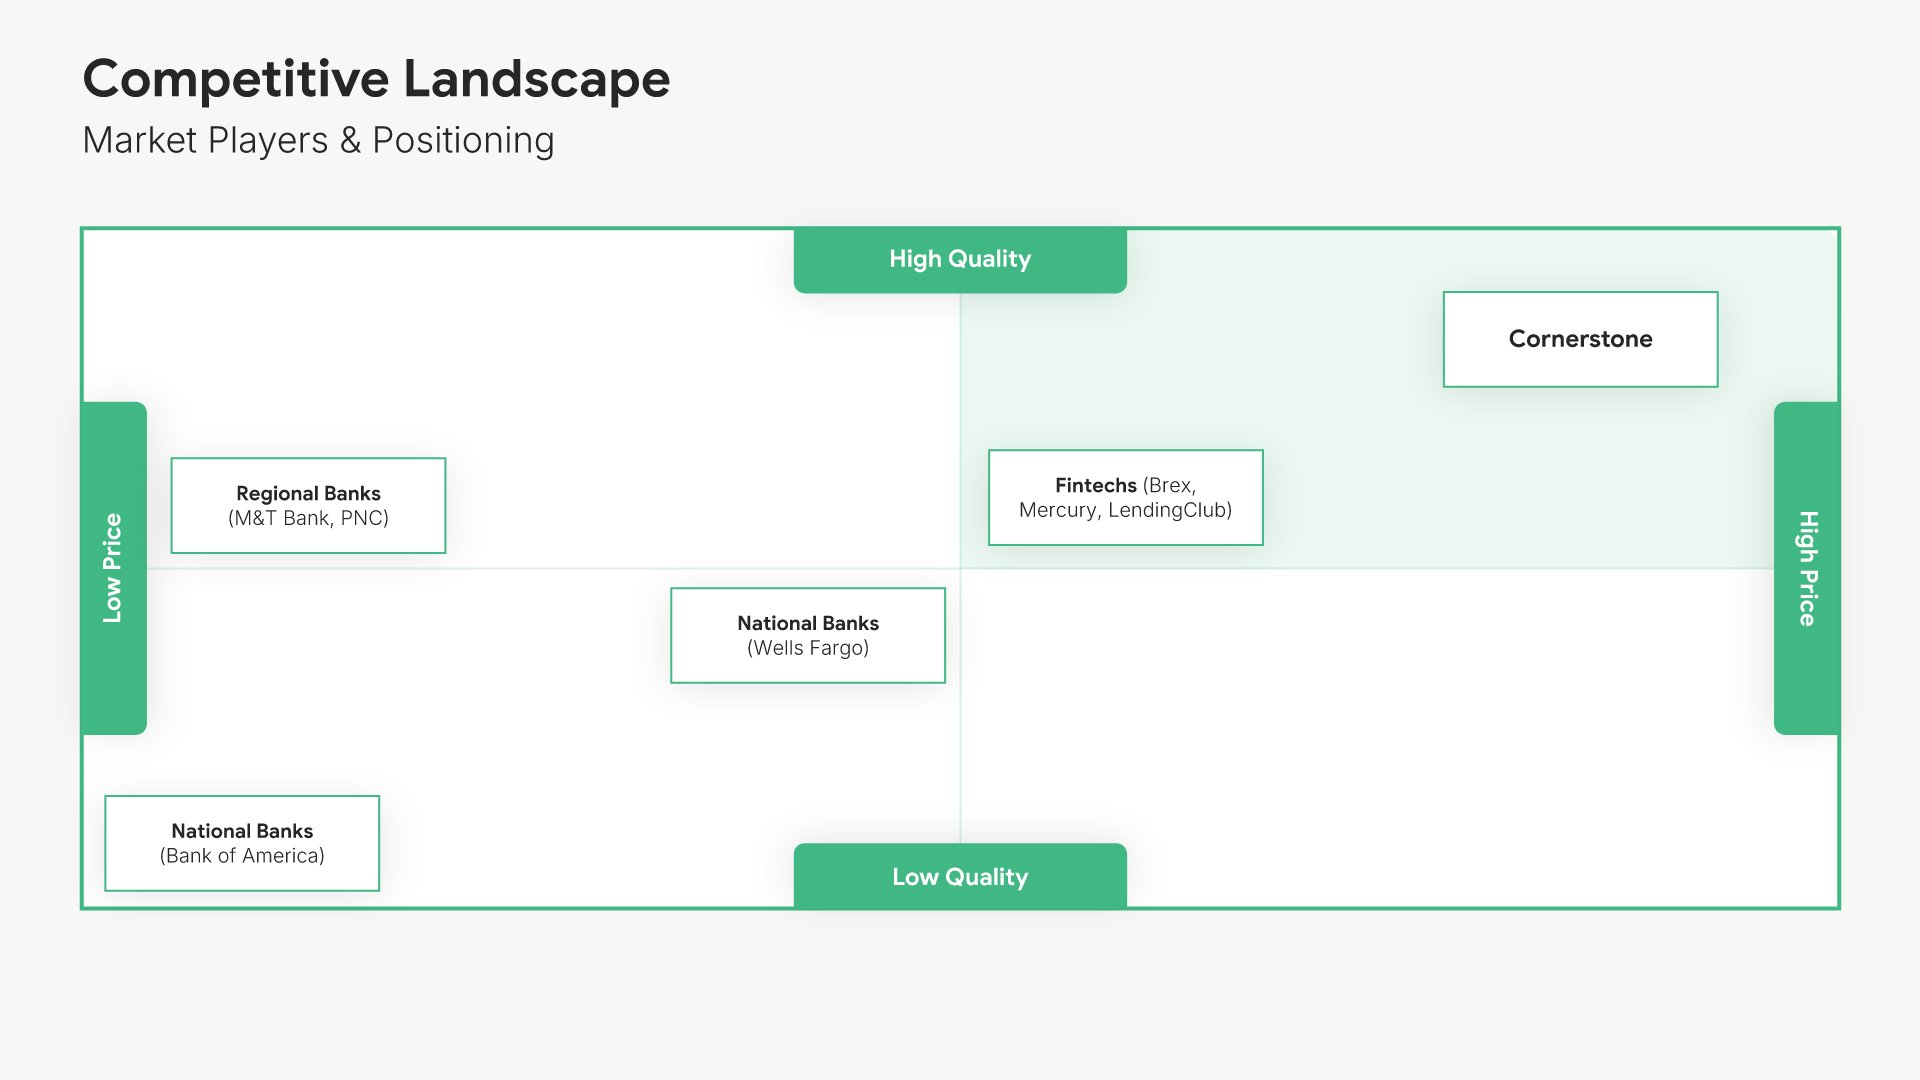Click the bold Fintechs word

tap(1095, 485)
